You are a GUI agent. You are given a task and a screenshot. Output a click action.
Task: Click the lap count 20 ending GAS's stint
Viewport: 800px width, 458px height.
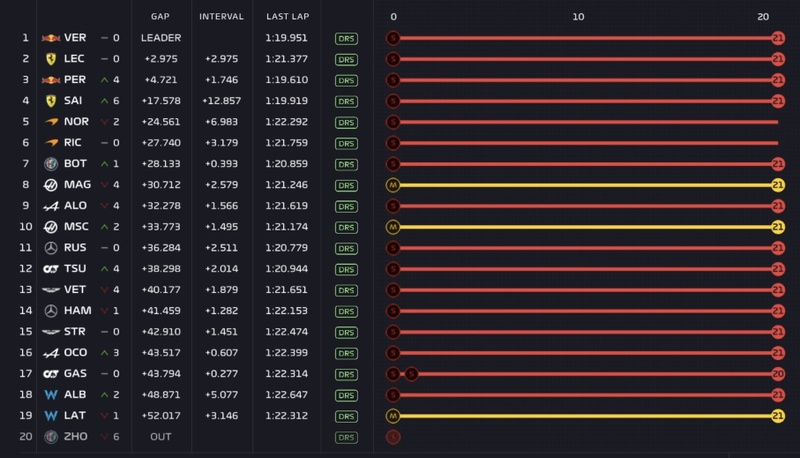[x=777, y=374]
